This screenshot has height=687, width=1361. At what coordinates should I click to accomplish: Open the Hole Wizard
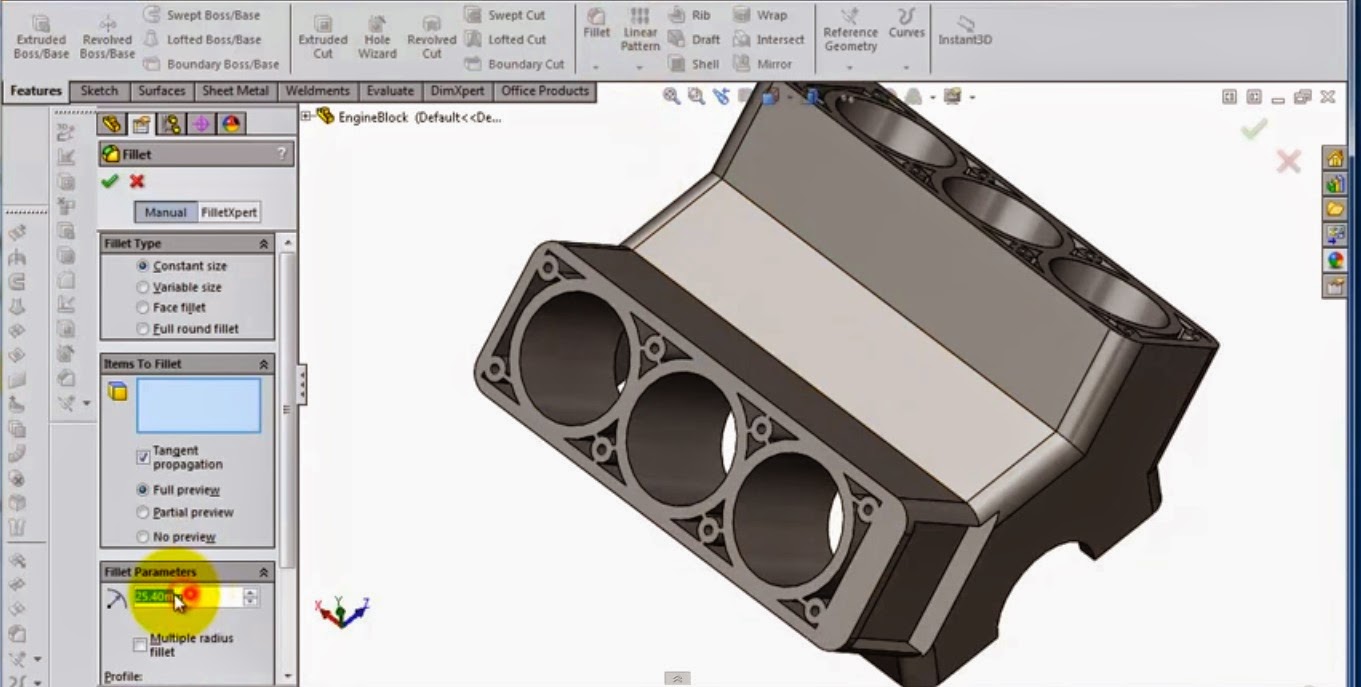376,34
